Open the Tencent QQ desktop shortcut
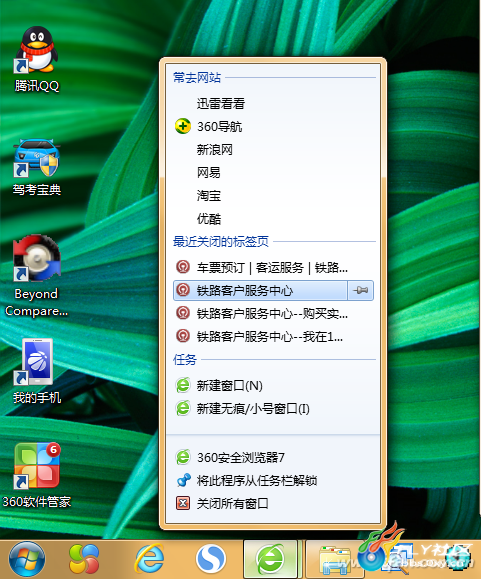The image size is (481, 579). coord(37,59)
